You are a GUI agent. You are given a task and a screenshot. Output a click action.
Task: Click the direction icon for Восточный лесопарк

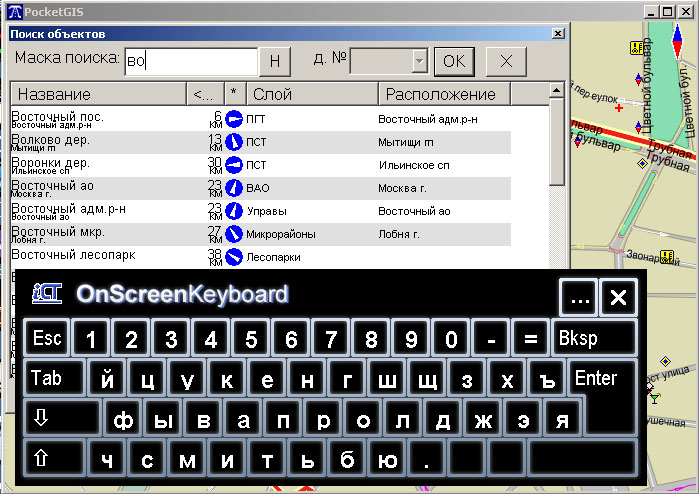tap(234, 257)
